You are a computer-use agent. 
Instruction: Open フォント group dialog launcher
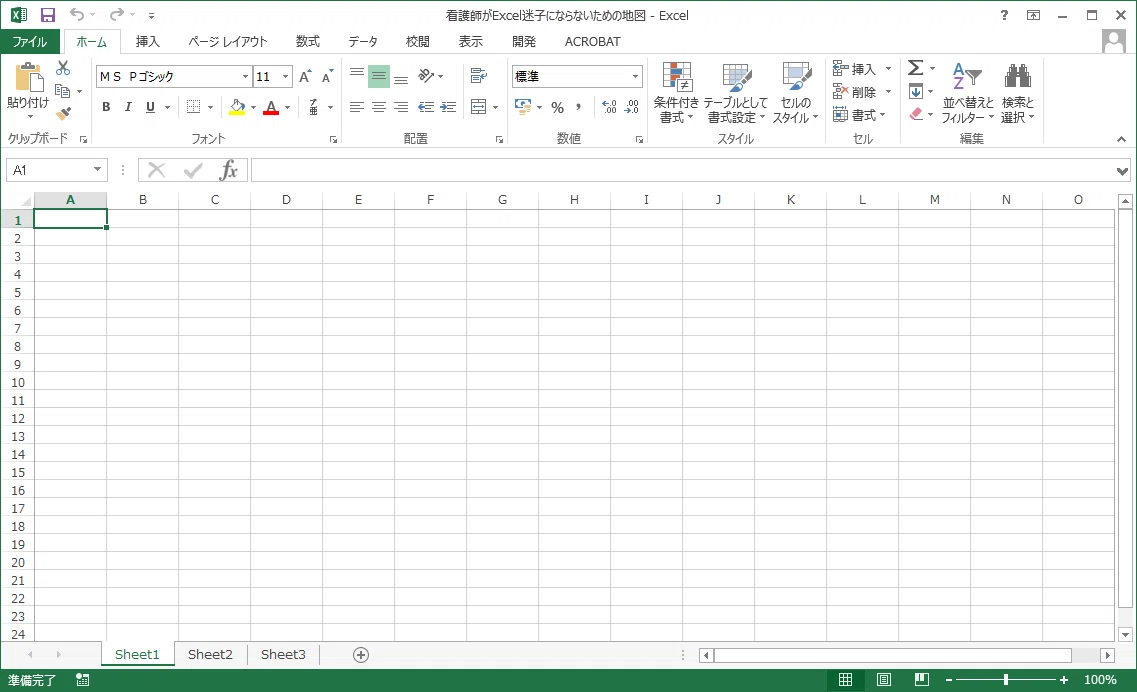[333, 139]
